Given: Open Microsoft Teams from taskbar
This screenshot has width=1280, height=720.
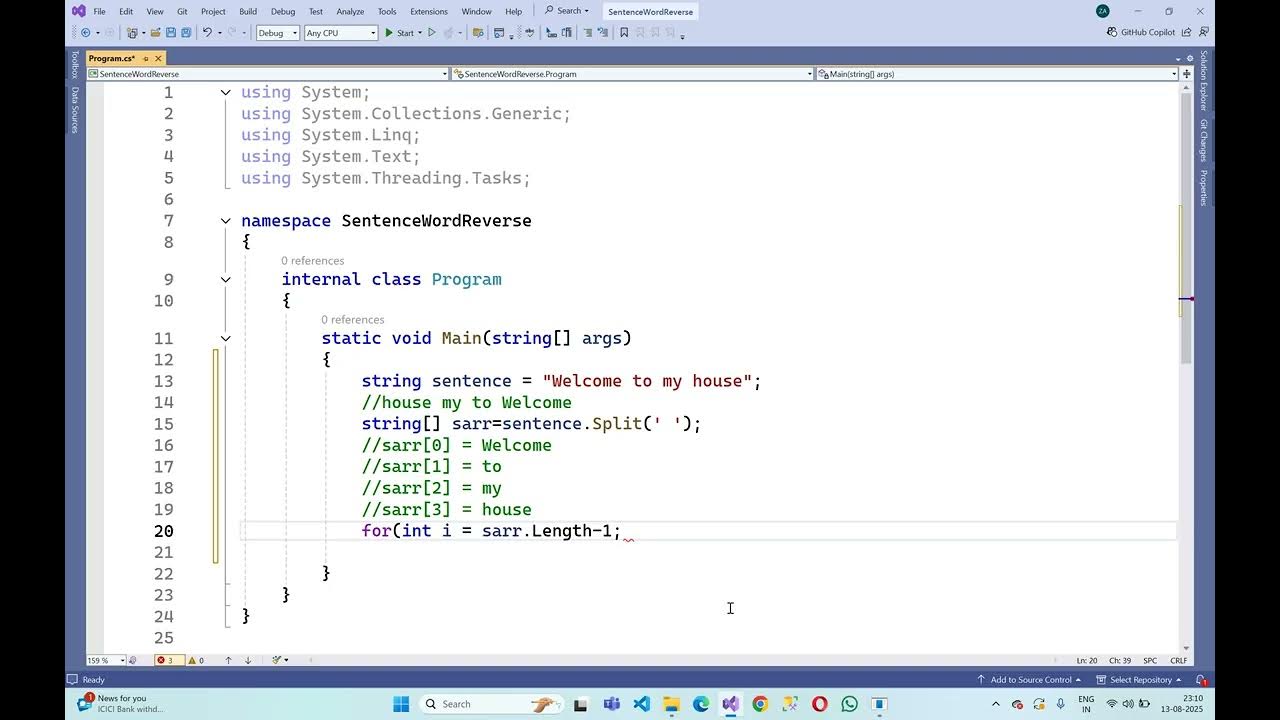Looking at the screenshot, I should pos(611,704).
